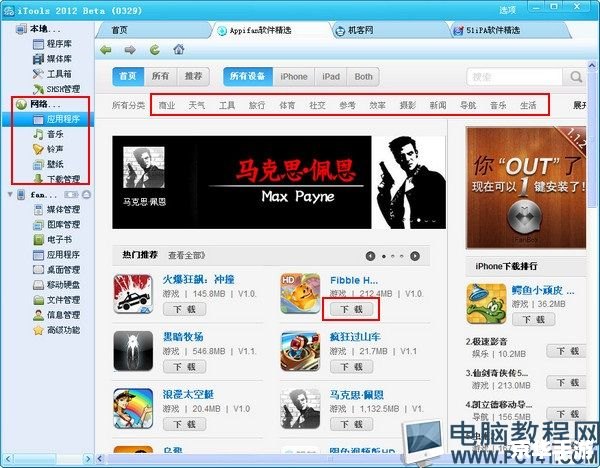Filter apps by iPhone
The width and height of the screenshot is (600, 468).
(293, 77)
